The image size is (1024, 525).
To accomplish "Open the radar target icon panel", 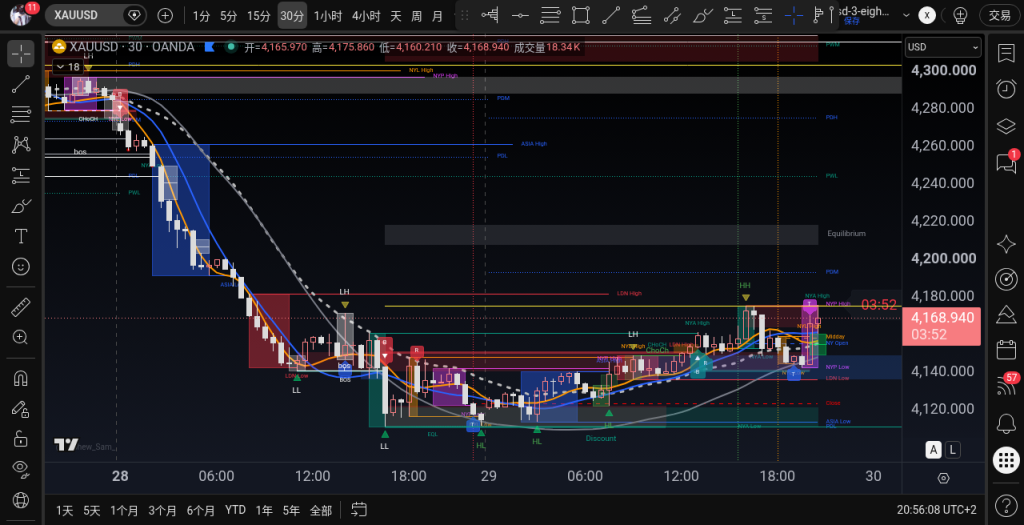I will (1006, 279).
